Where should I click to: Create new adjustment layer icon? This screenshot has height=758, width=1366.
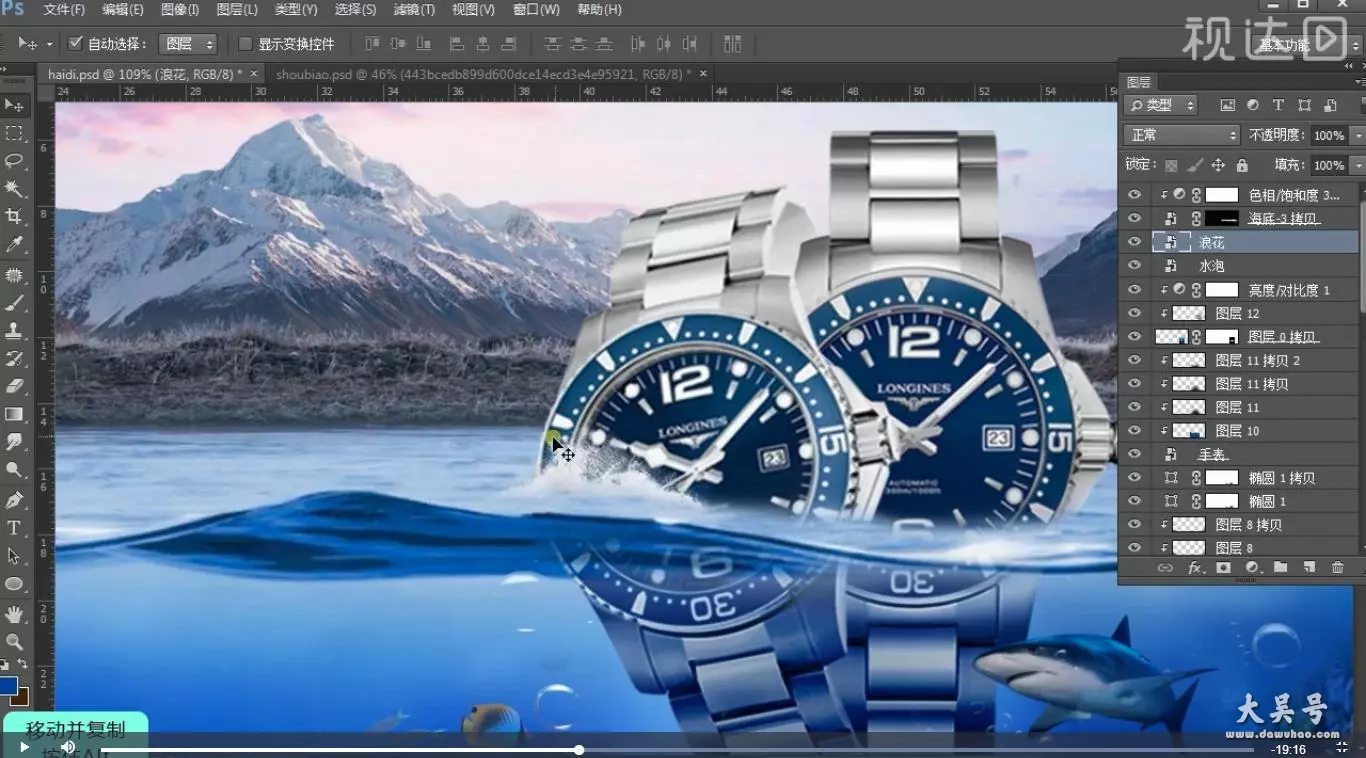click(1252, 568)
